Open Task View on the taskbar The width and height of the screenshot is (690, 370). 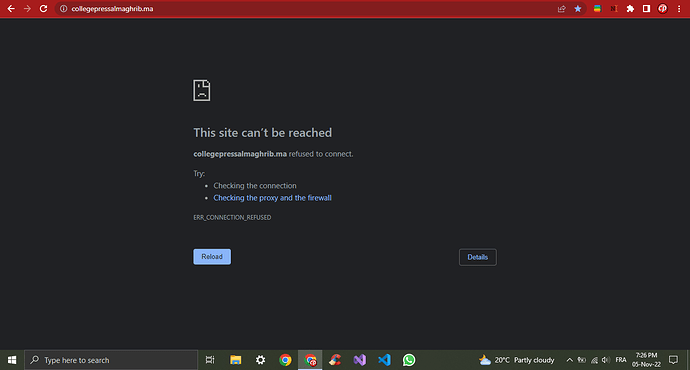click(210, 360)
